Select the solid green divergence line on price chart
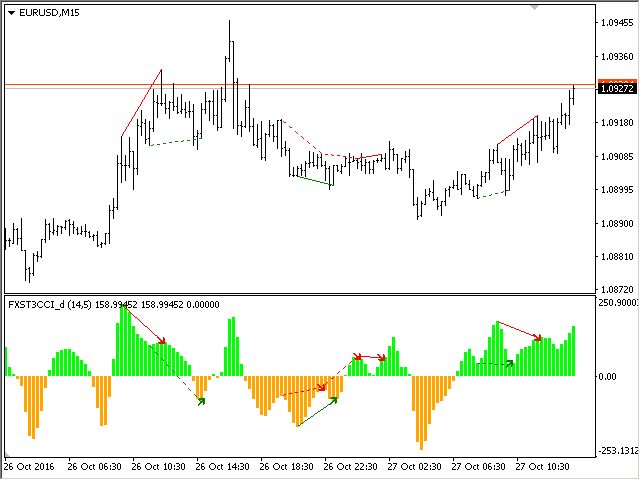640x480 pixels. click(x=311, y=180)
